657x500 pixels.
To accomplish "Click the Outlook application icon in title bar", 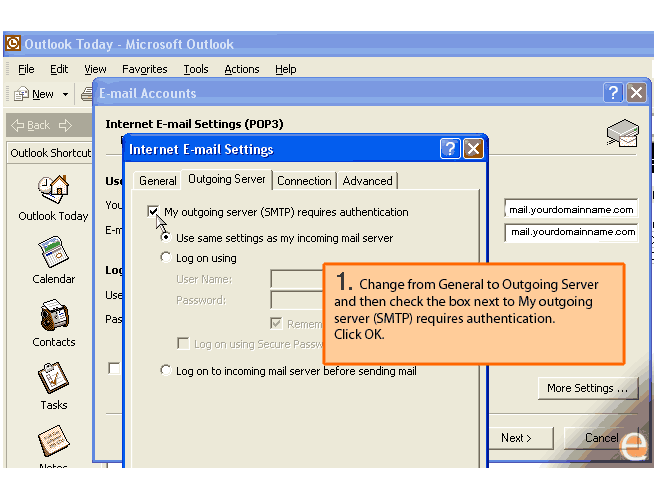I will click(13, 43).
